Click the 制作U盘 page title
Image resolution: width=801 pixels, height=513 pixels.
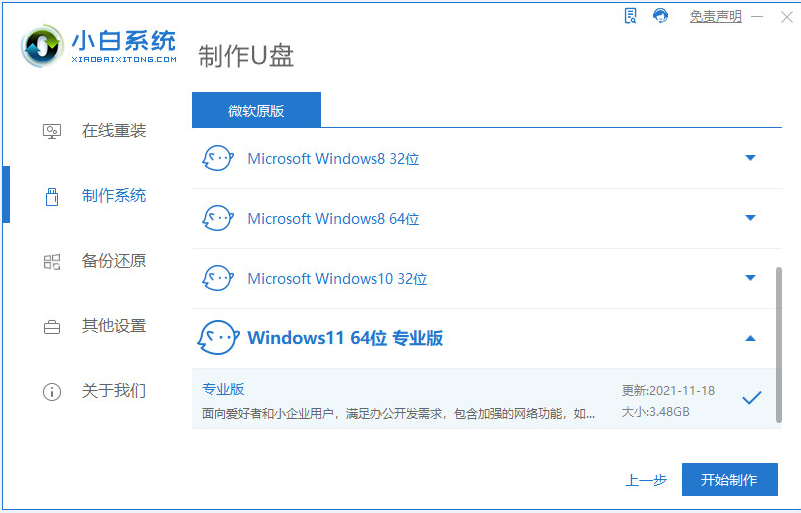246,56
